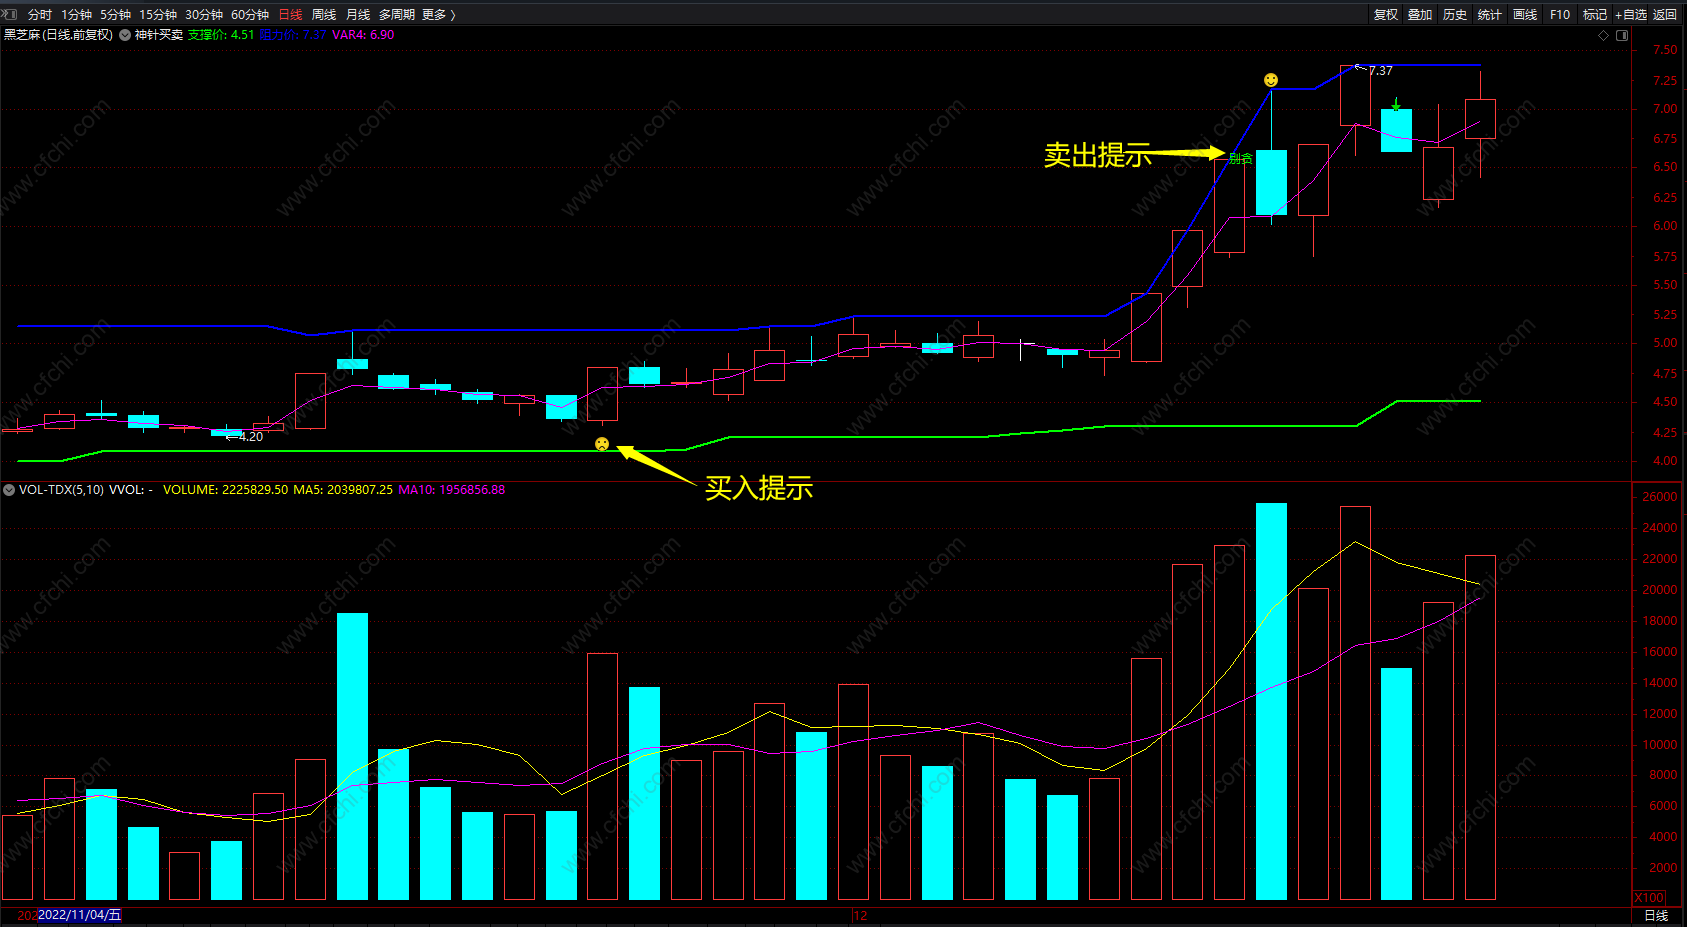Click the 神针买卖 indicator name
The width and height of the screenshot is (1687, 927).
[x=159, y=35]
